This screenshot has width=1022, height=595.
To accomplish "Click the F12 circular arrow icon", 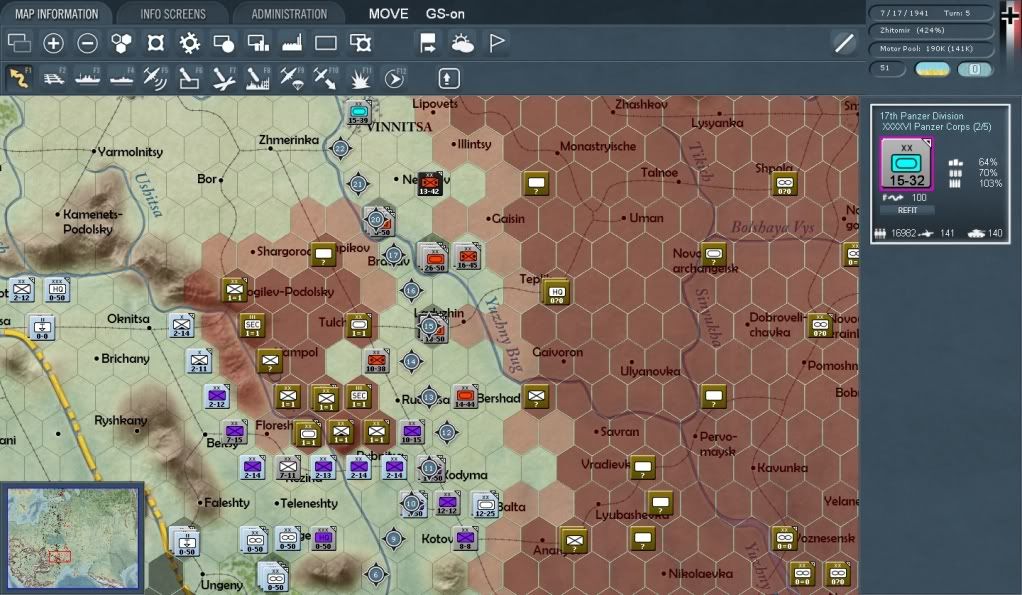I will (394, 79).
